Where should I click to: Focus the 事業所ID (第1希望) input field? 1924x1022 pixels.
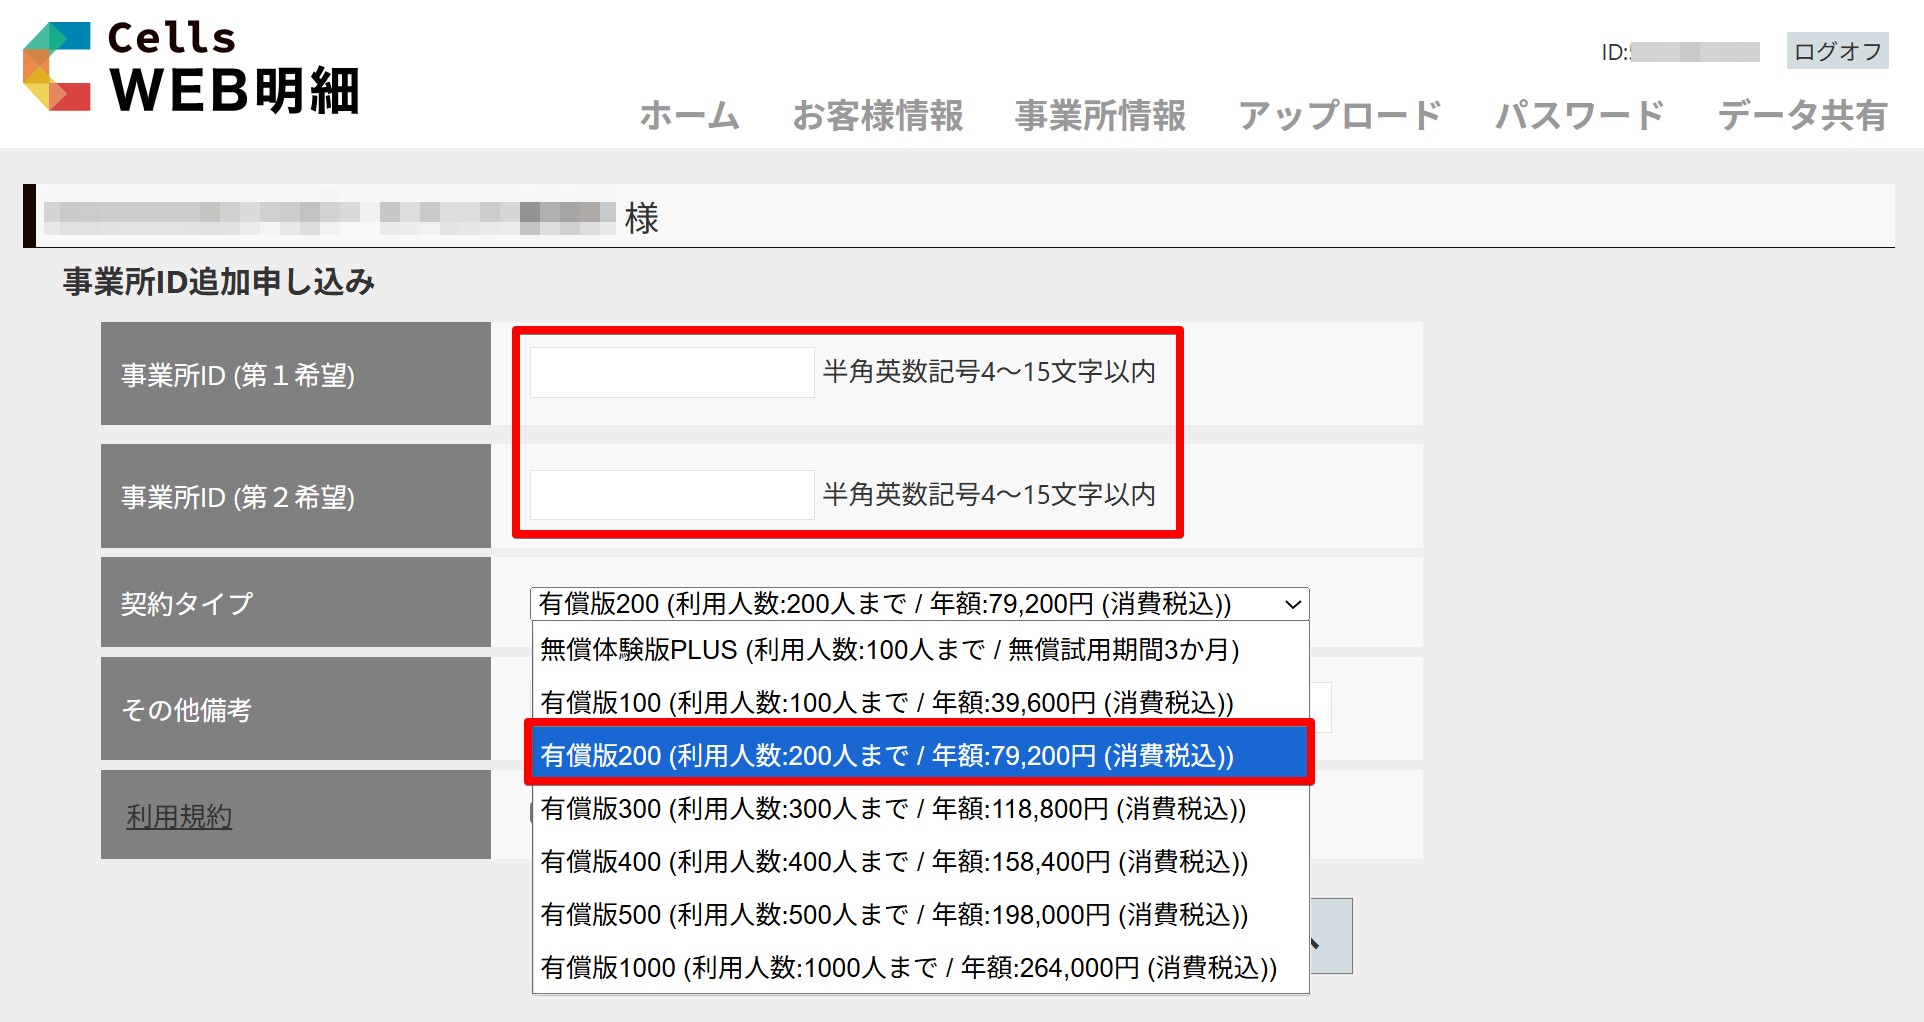tap(671, 373)
